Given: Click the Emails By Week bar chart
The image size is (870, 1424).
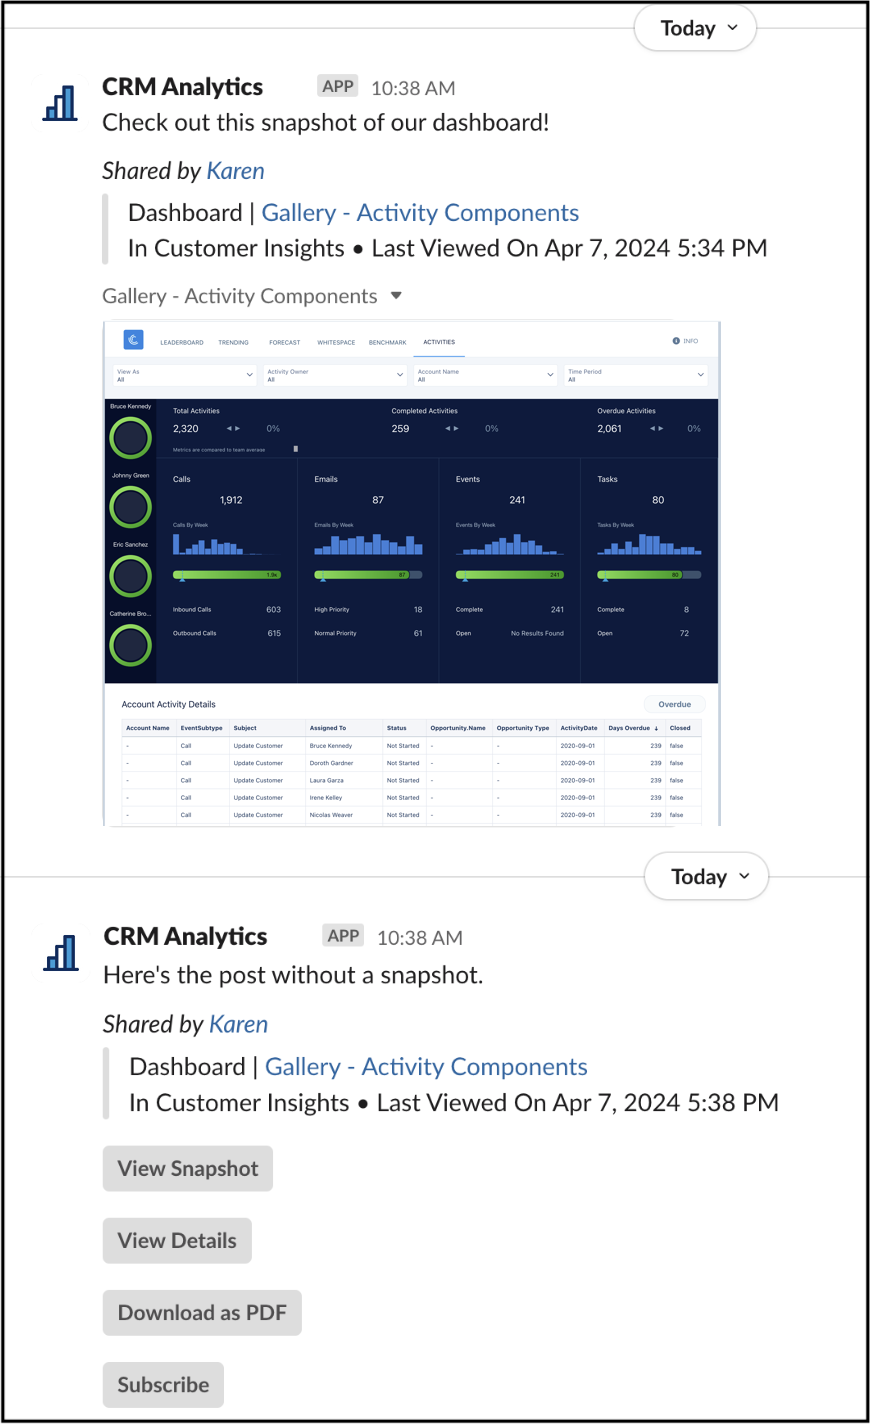Looking at the screenshot, I should 368,543.
